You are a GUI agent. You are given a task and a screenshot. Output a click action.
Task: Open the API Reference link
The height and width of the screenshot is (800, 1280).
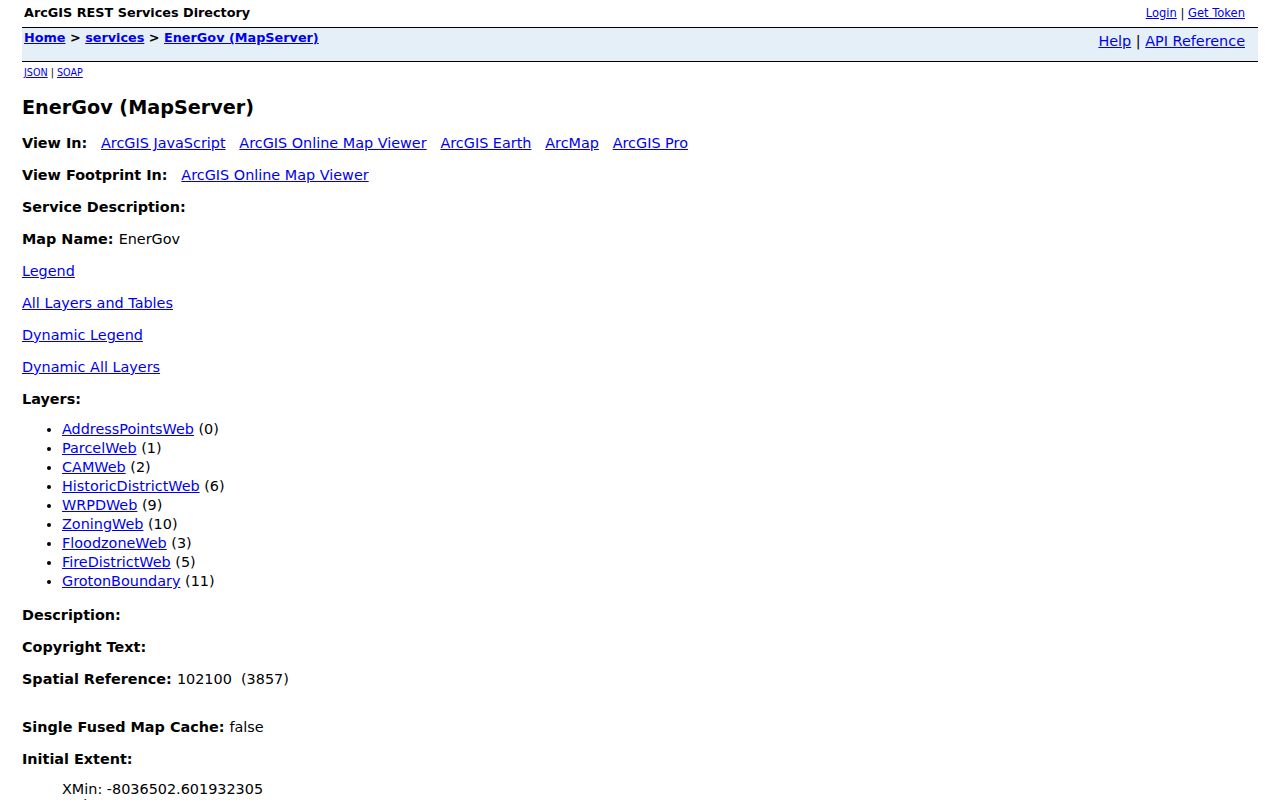coord(1195,41)
